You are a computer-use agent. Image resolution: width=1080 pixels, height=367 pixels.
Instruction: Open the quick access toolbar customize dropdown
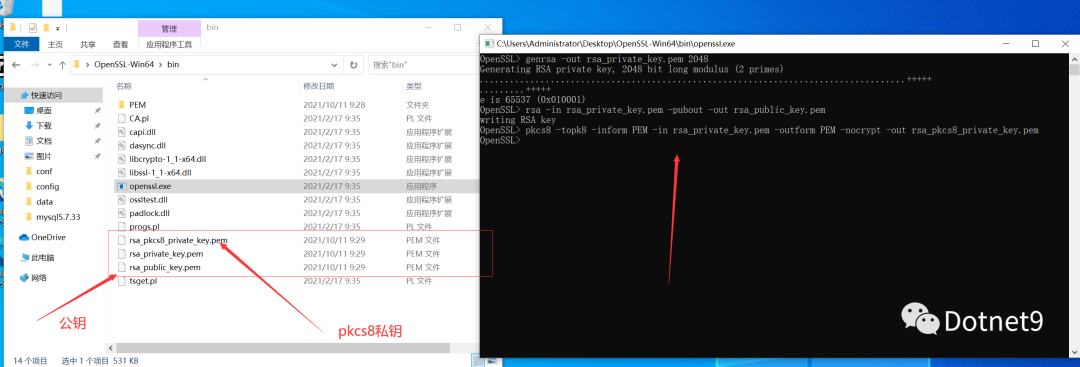[58, 29]
